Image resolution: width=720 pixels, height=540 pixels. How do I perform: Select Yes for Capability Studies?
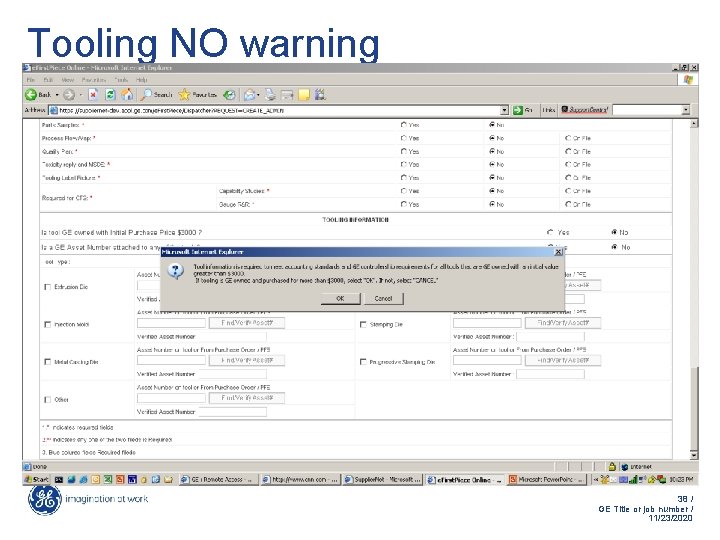coord(404,191)
